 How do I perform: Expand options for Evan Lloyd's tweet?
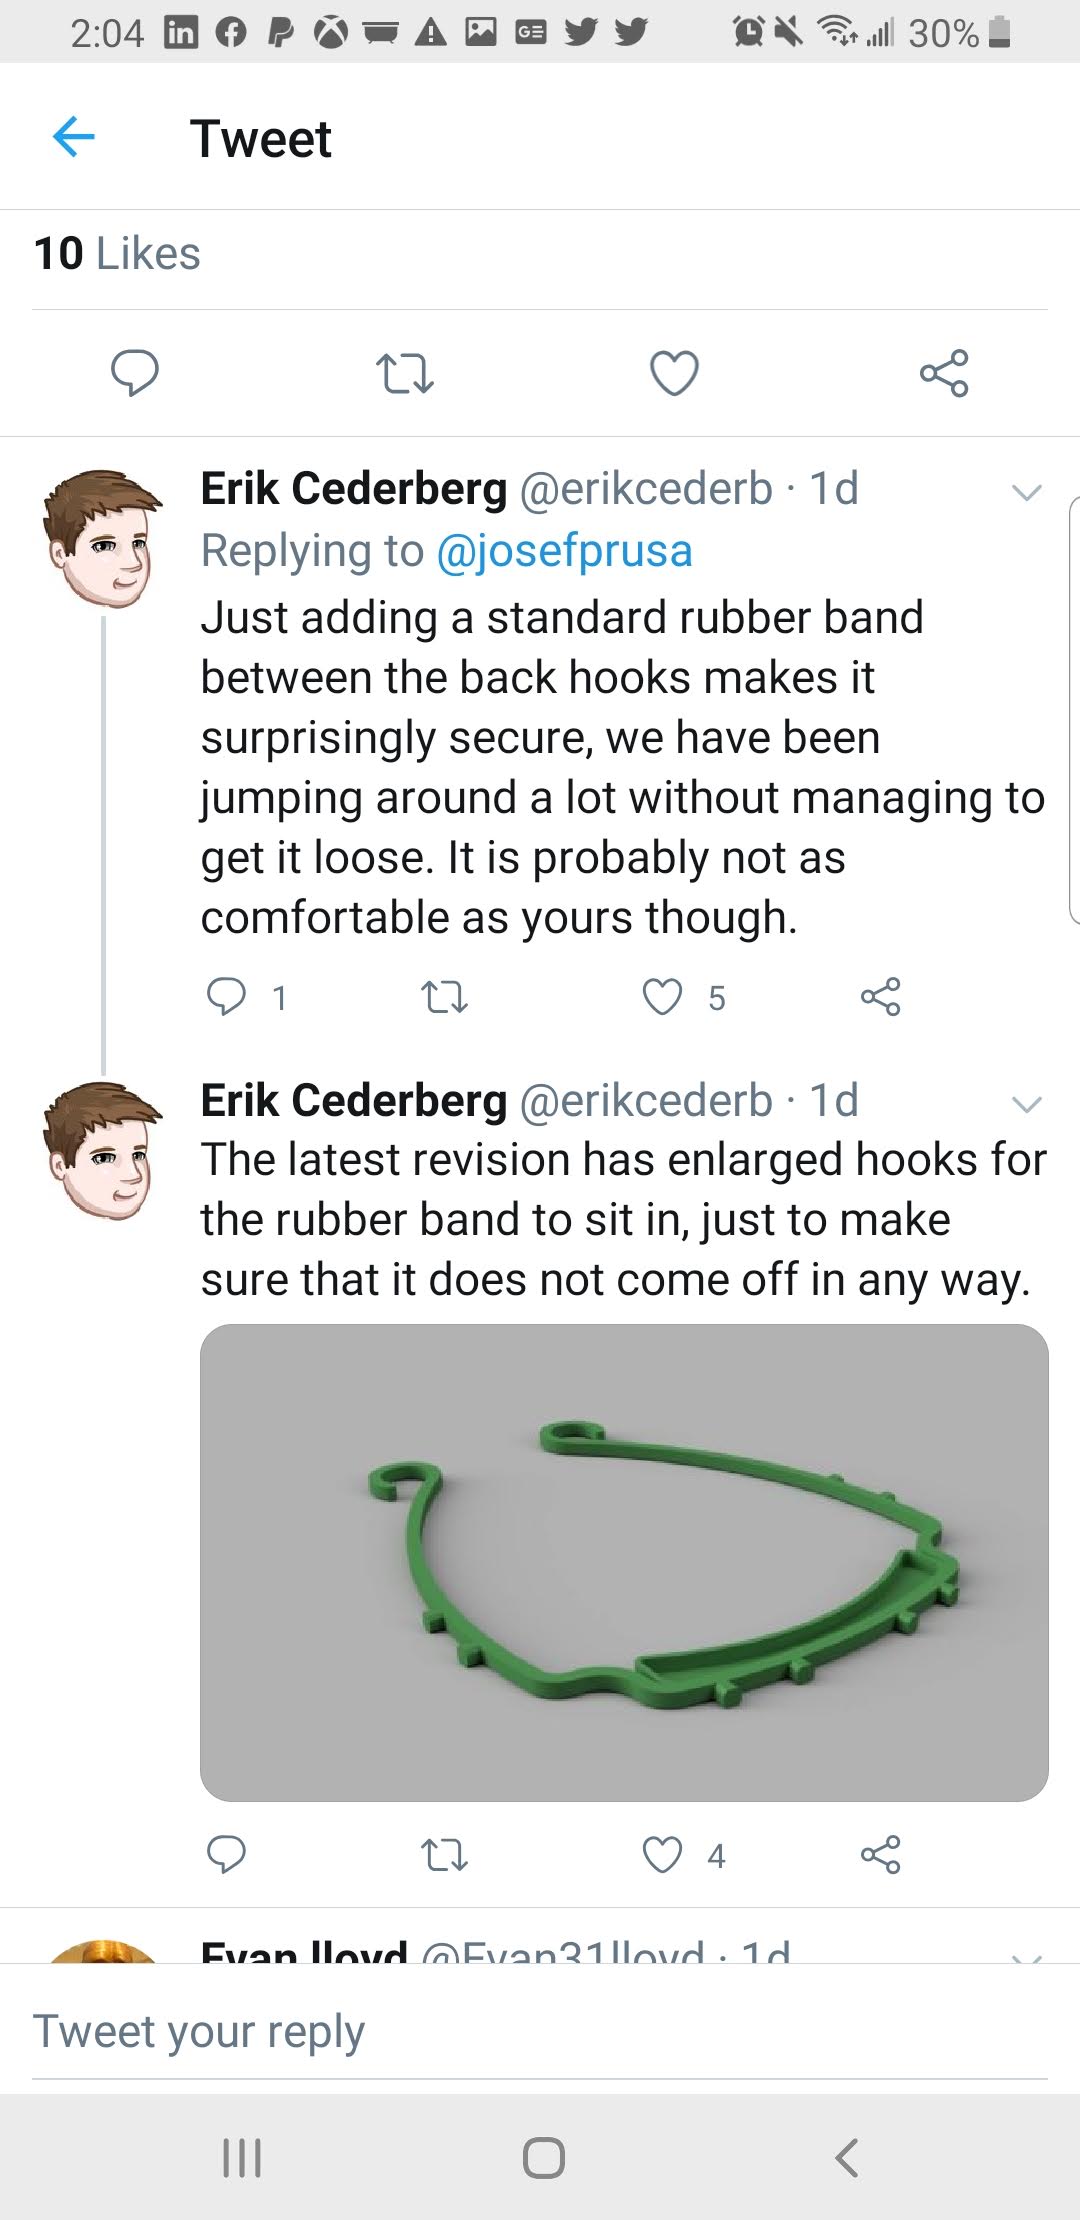tap(1027, 1957)
